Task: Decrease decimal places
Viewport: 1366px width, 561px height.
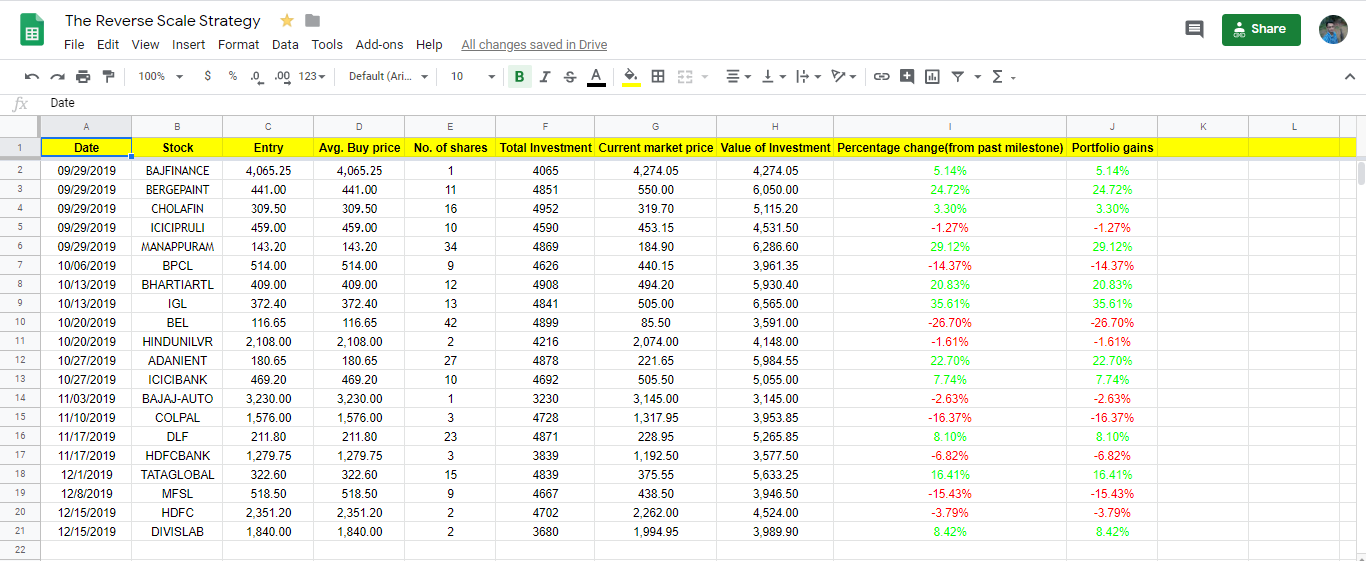Action: click(257, 76)
